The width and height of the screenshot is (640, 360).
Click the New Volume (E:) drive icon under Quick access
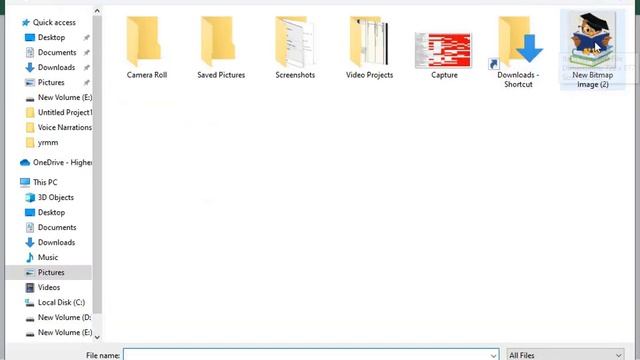pos(30,98)
